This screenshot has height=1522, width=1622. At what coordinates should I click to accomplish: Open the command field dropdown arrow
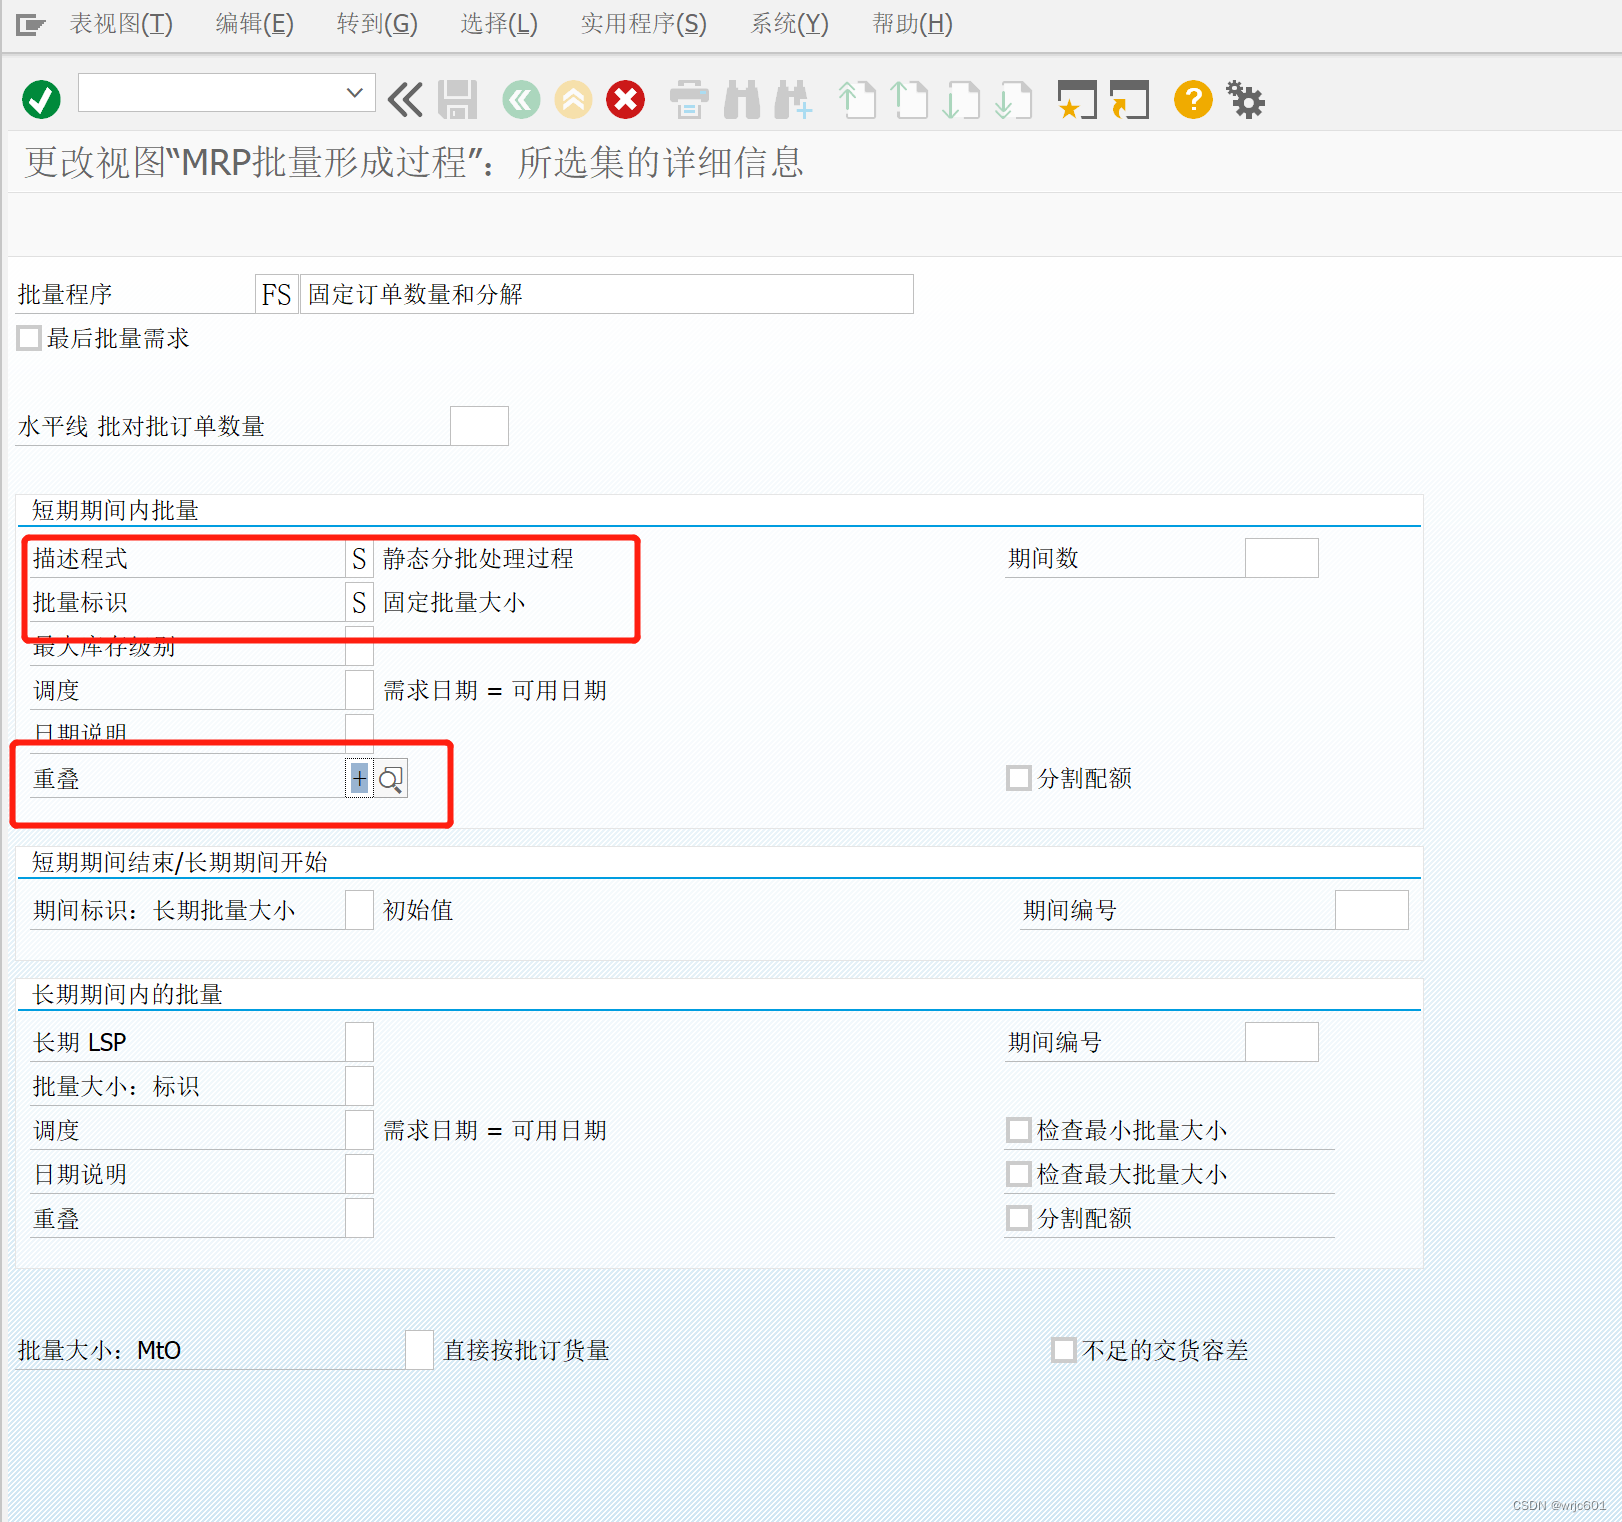tap(354, 93)
